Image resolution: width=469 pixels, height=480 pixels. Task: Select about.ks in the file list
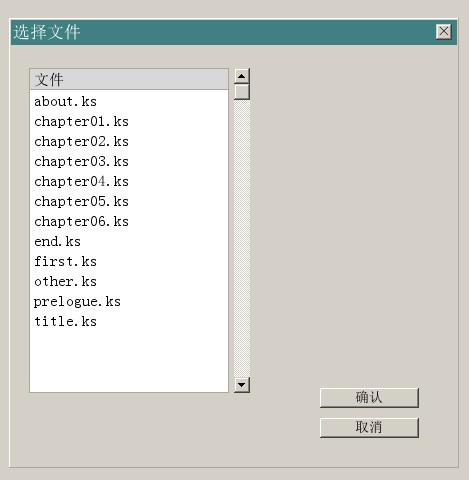(129, 101)
